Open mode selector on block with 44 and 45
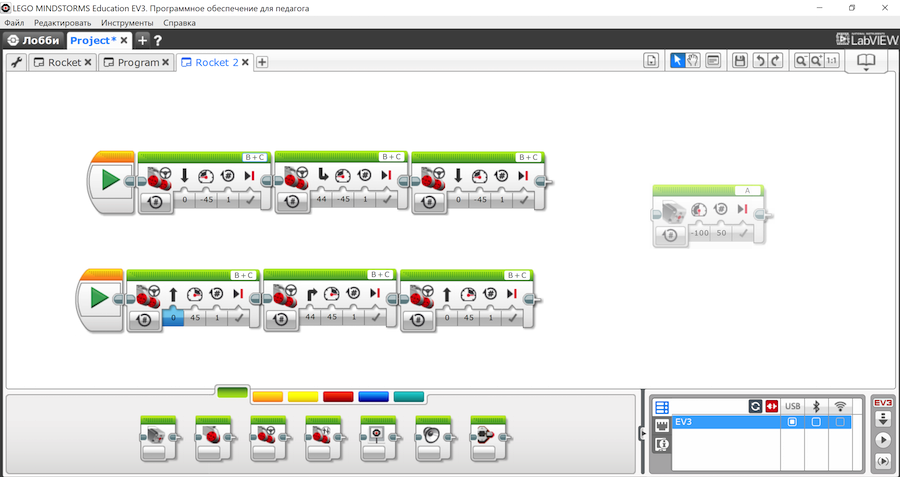 pyautogui.click(x=281, y=319)
